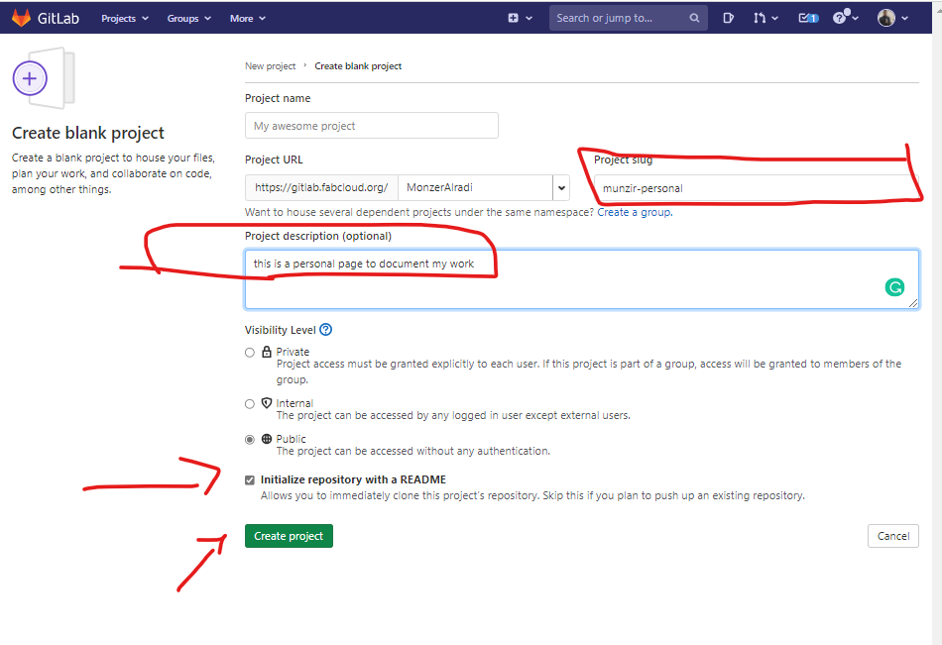This screenshot has width=942, height=645.
Task: Select the Private visibility radio button
Action: (x=250, y=353)
